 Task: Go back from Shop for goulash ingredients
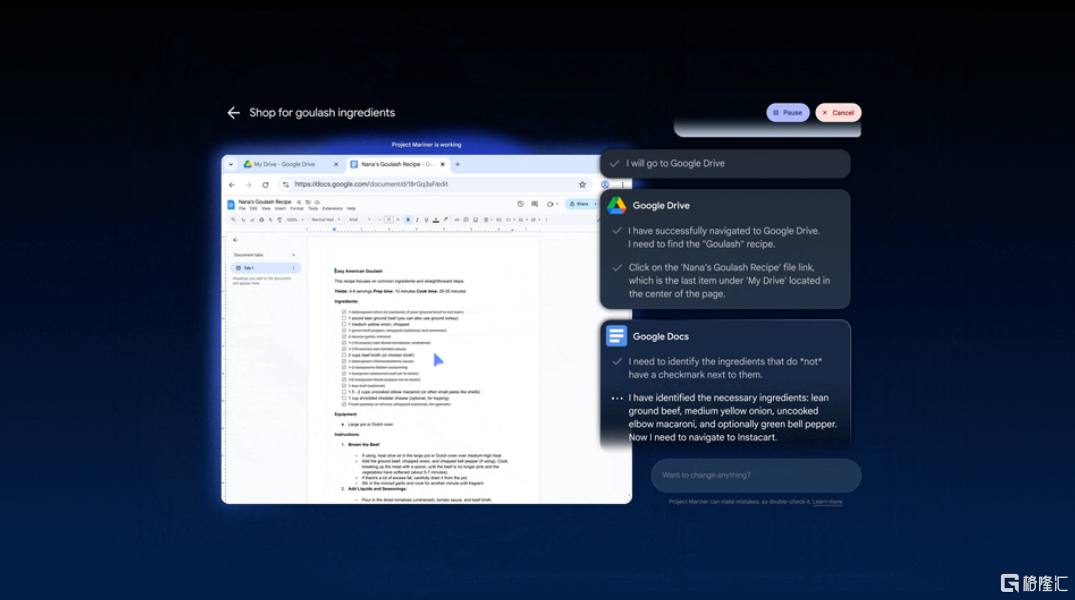click(233, 112)
